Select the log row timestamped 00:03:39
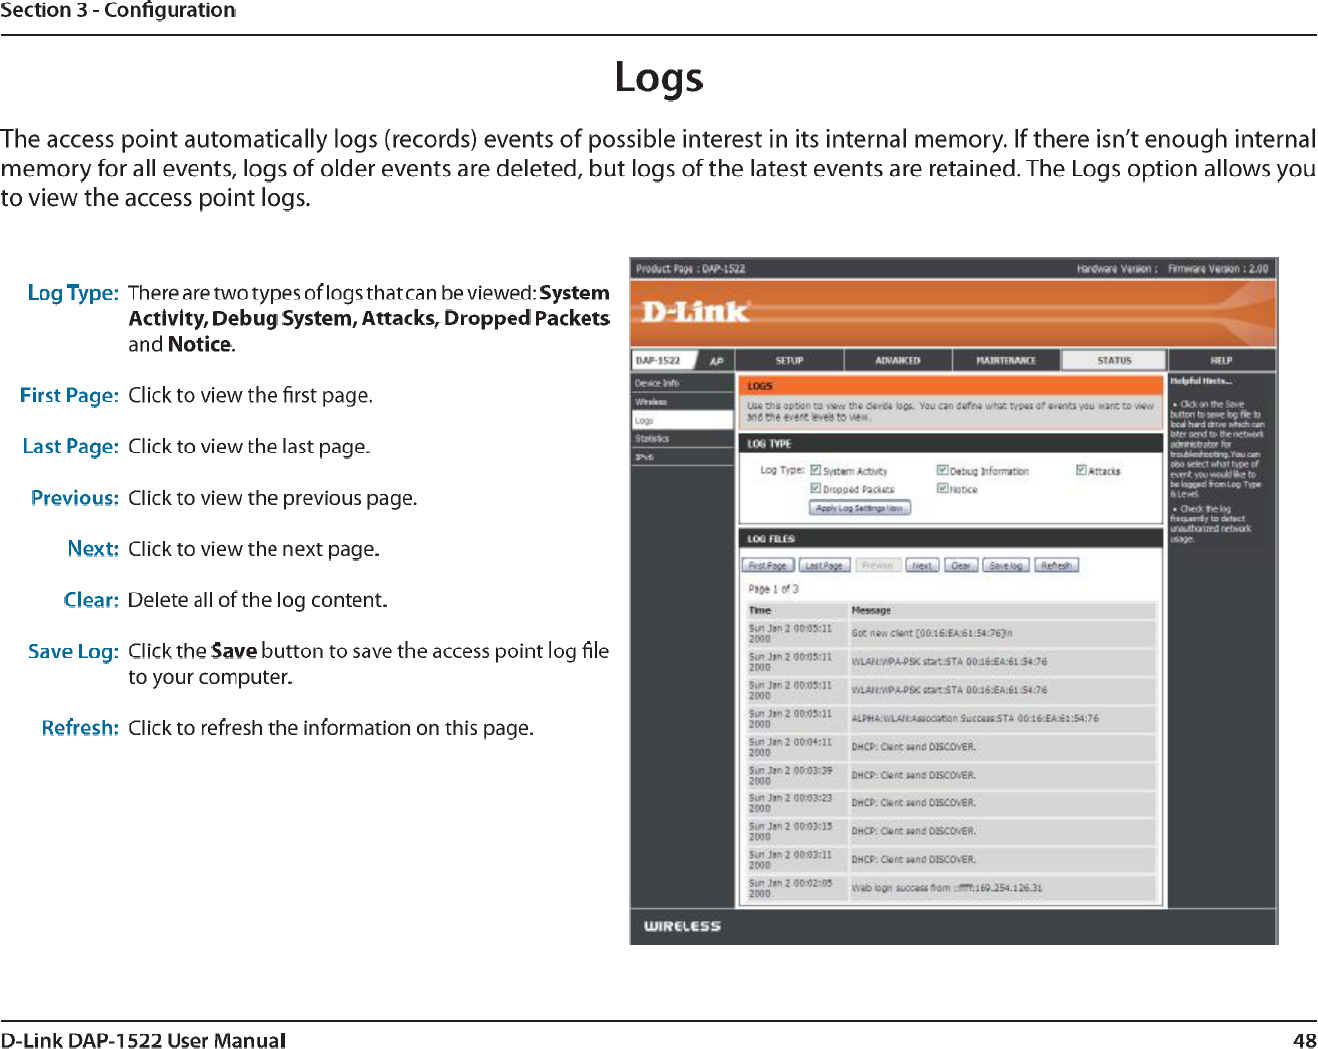The width and height of the screenshot is (1318, 1049). point(952,775)
